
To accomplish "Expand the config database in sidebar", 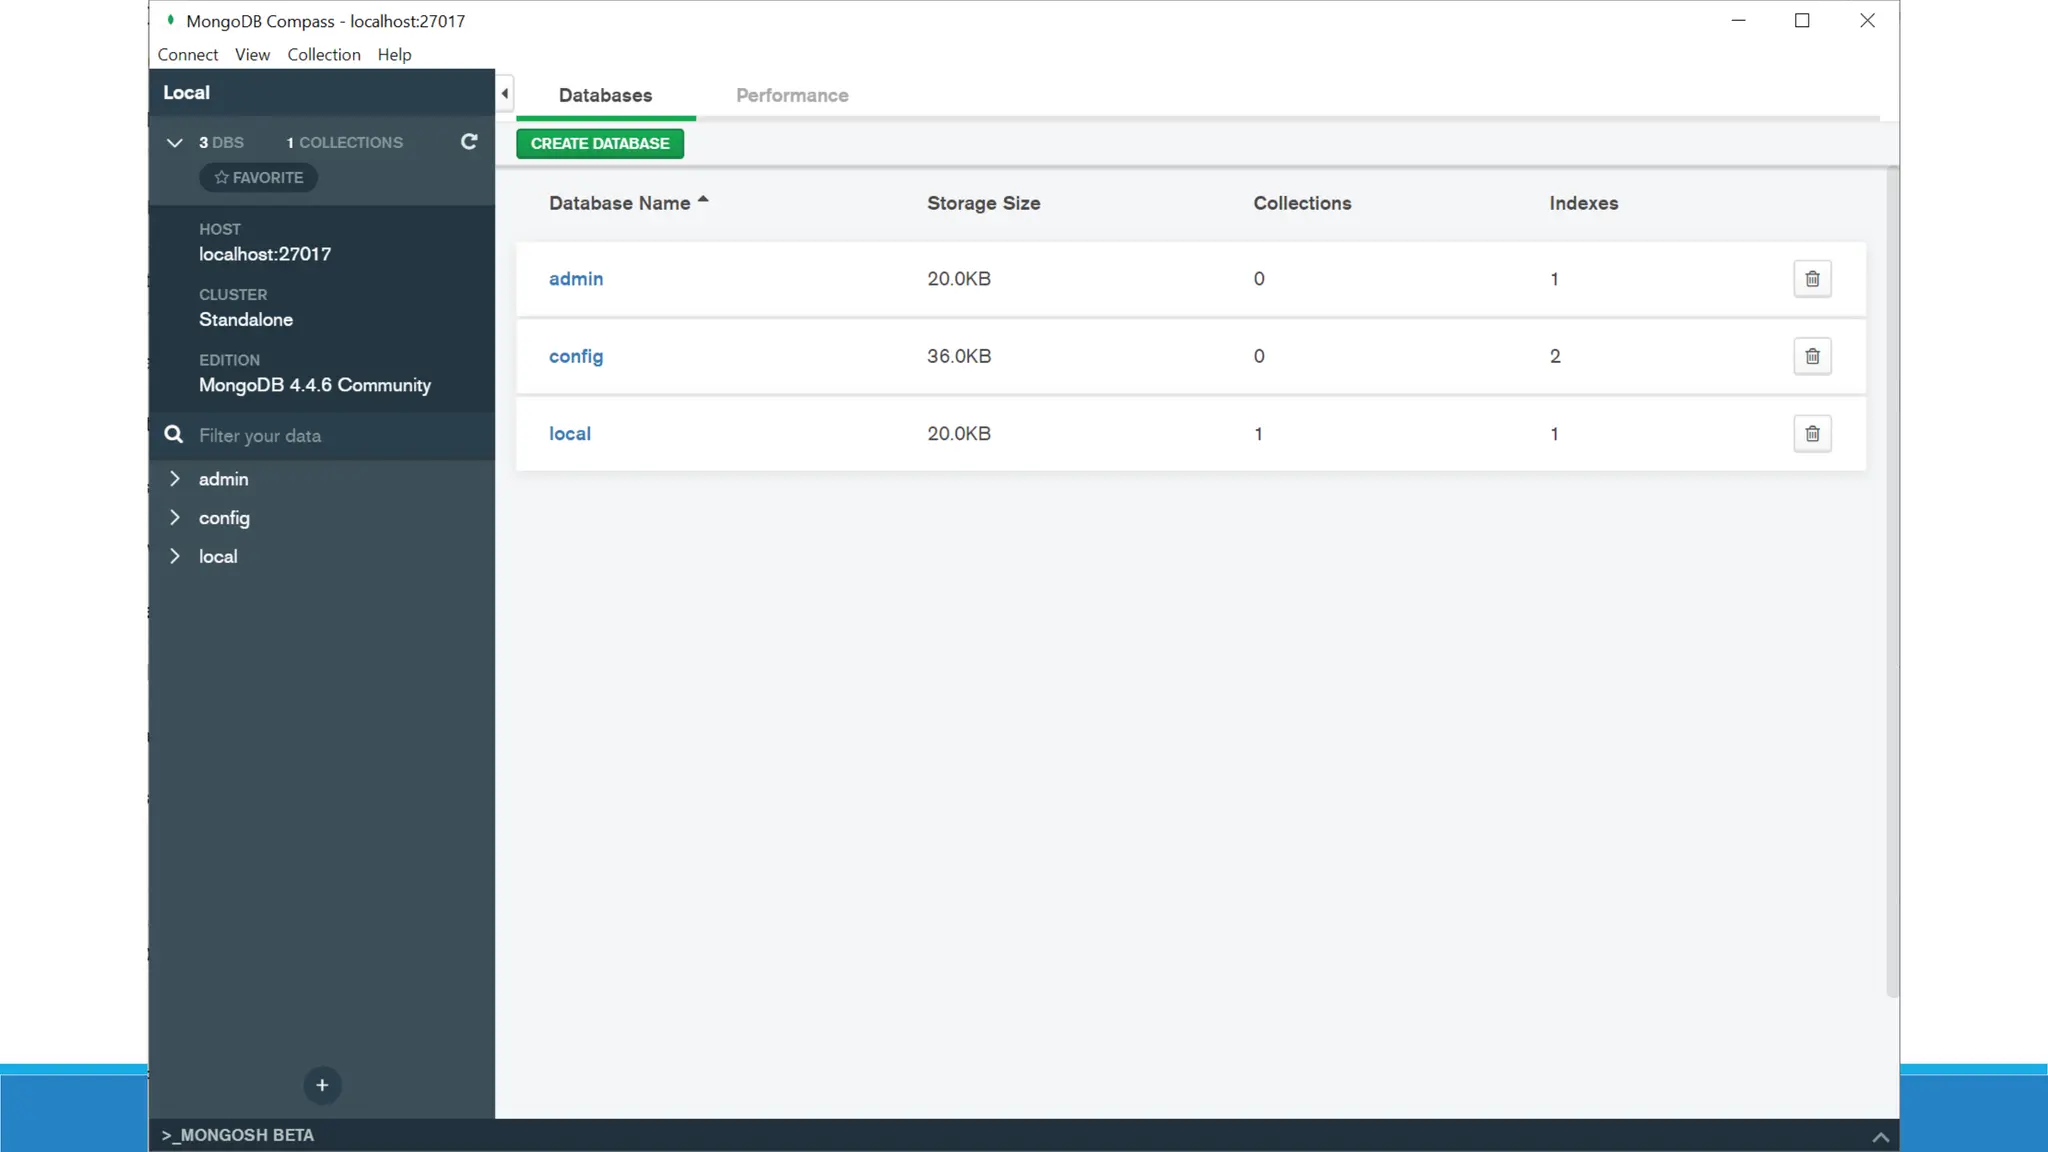I will (175, 518).
